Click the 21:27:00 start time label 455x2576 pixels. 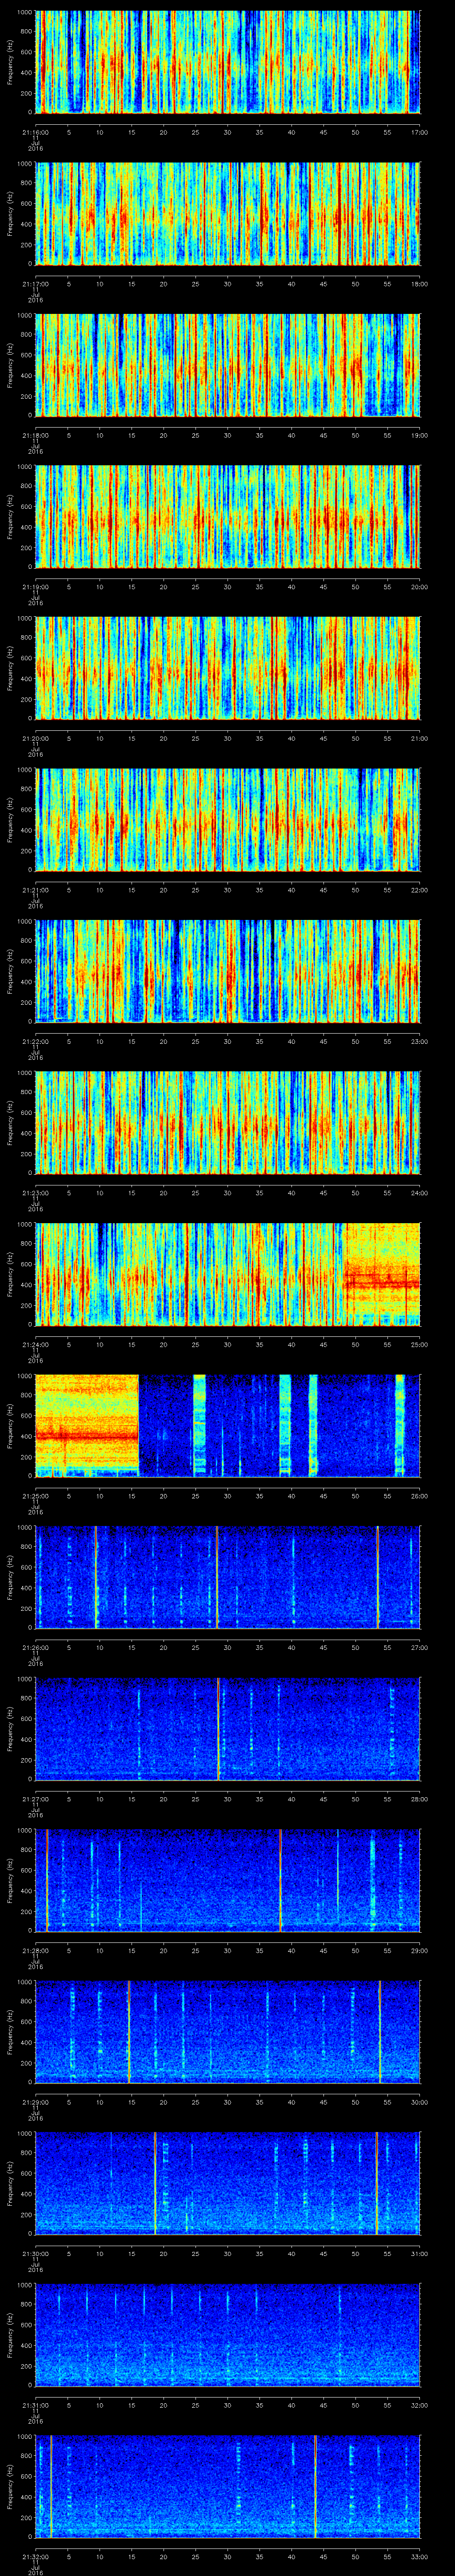coord(35,1799)
